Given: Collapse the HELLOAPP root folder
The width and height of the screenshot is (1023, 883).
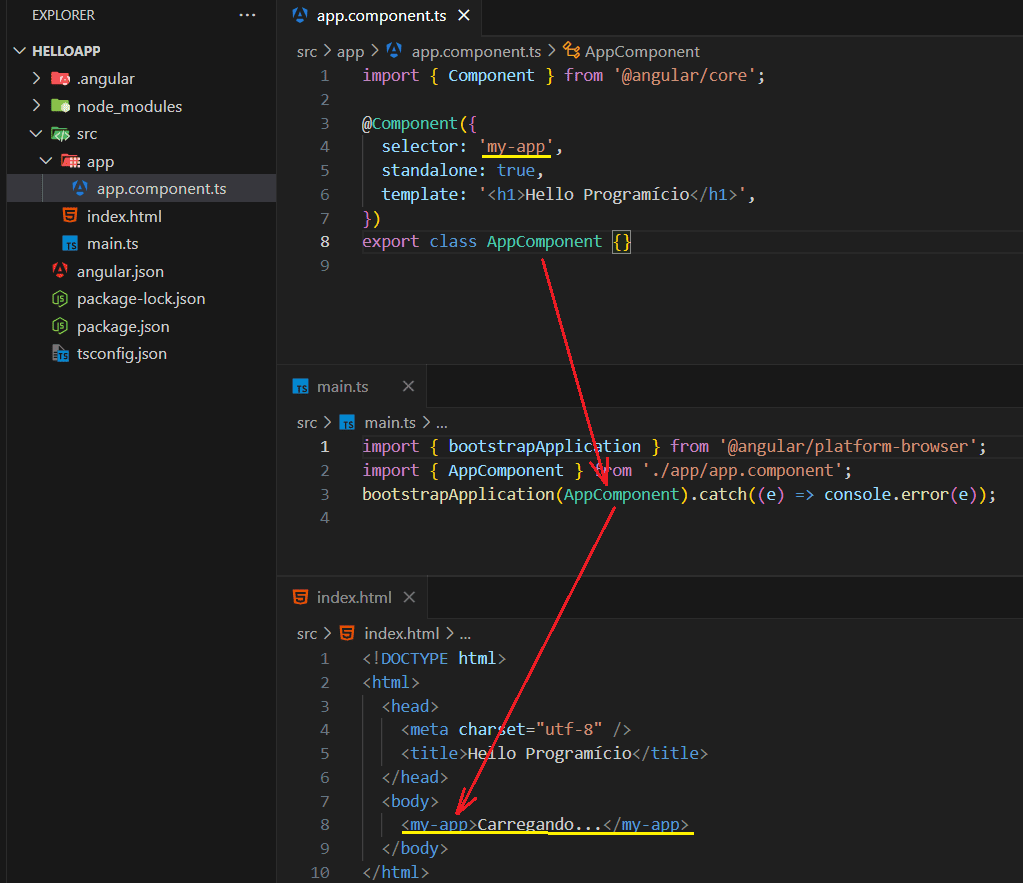Looking at the screenshot, I should (20, 51).
